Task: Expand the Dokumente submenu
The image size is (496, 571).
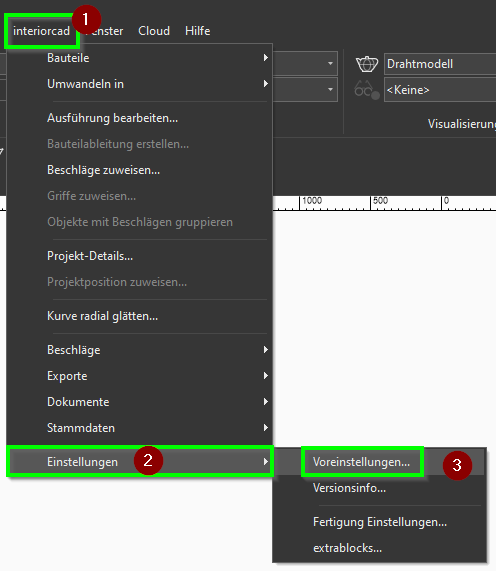Action: coord(139,402)
